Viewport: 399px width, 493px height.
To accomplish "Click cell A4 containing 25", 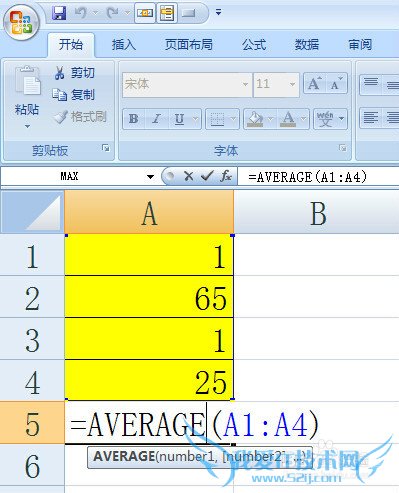I will point(149,380).
